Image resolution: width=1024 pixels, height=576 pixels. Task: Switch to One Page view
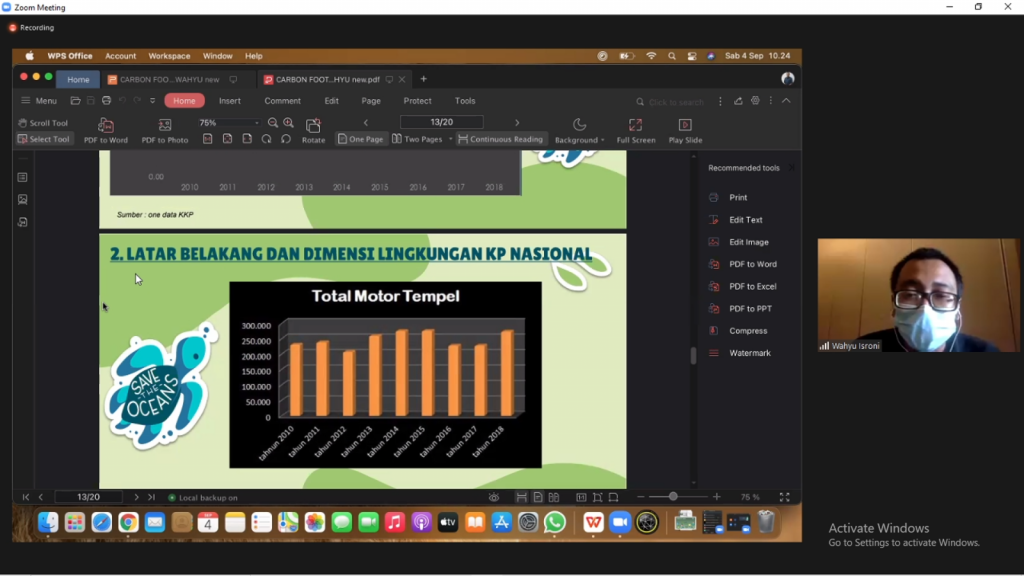(360, 139)
